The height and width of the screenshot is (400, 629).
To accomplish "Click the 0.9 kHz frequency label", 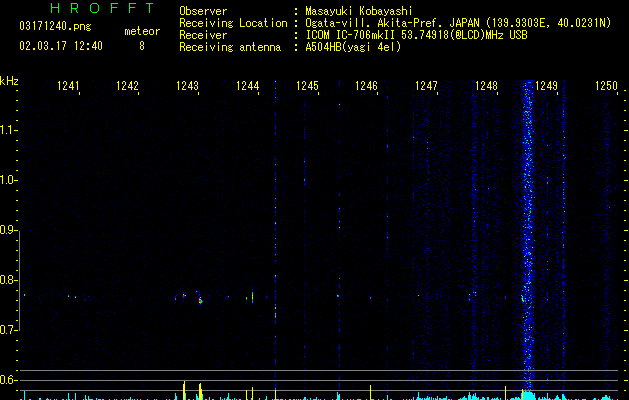I will (8, 230).
